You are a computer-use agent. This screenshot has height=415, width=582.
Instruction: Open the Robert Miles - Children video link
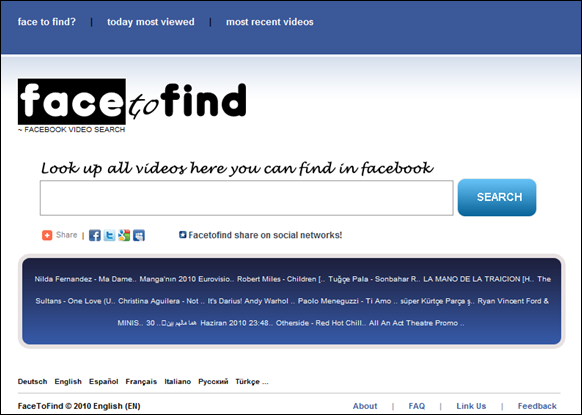pos(281,279)
